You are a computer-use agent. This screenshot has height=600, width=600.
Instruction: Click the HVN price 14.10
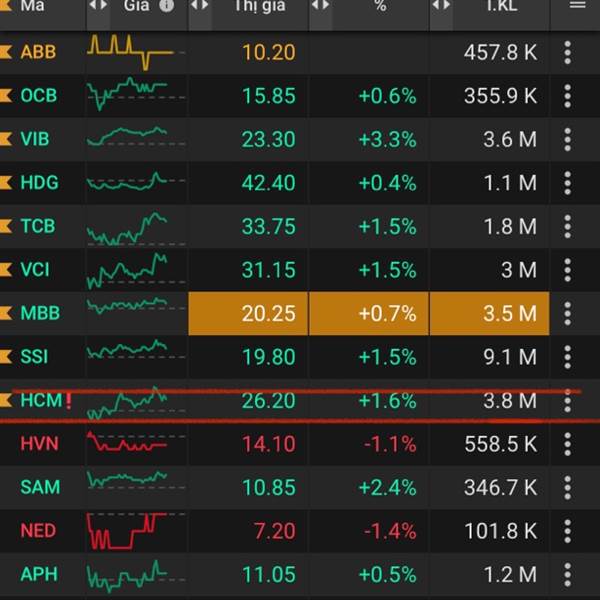pos(269,444)
